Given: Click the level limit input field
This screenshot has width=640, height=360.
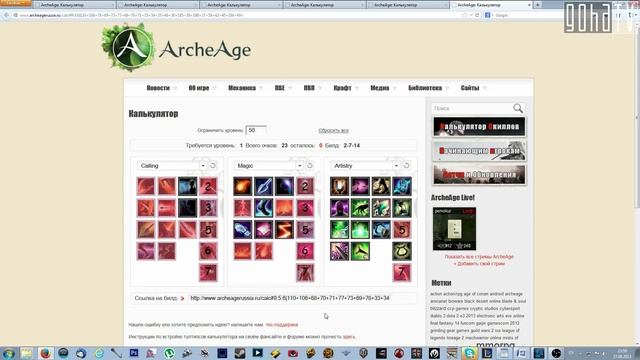Looking at the screenshot, I should coord(256,130).
